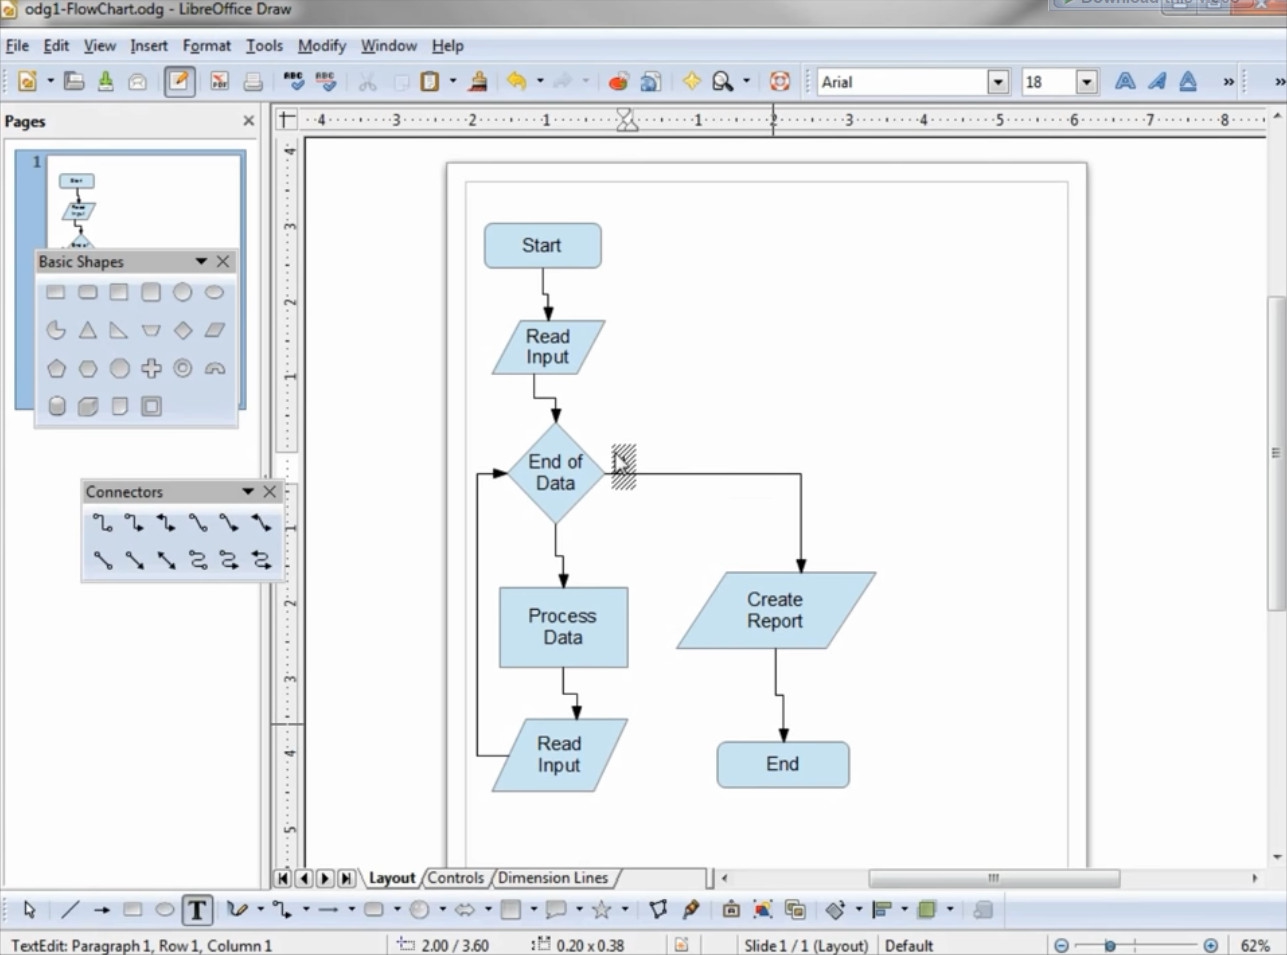Toggle Edit File mode button

tap(179, 82)
